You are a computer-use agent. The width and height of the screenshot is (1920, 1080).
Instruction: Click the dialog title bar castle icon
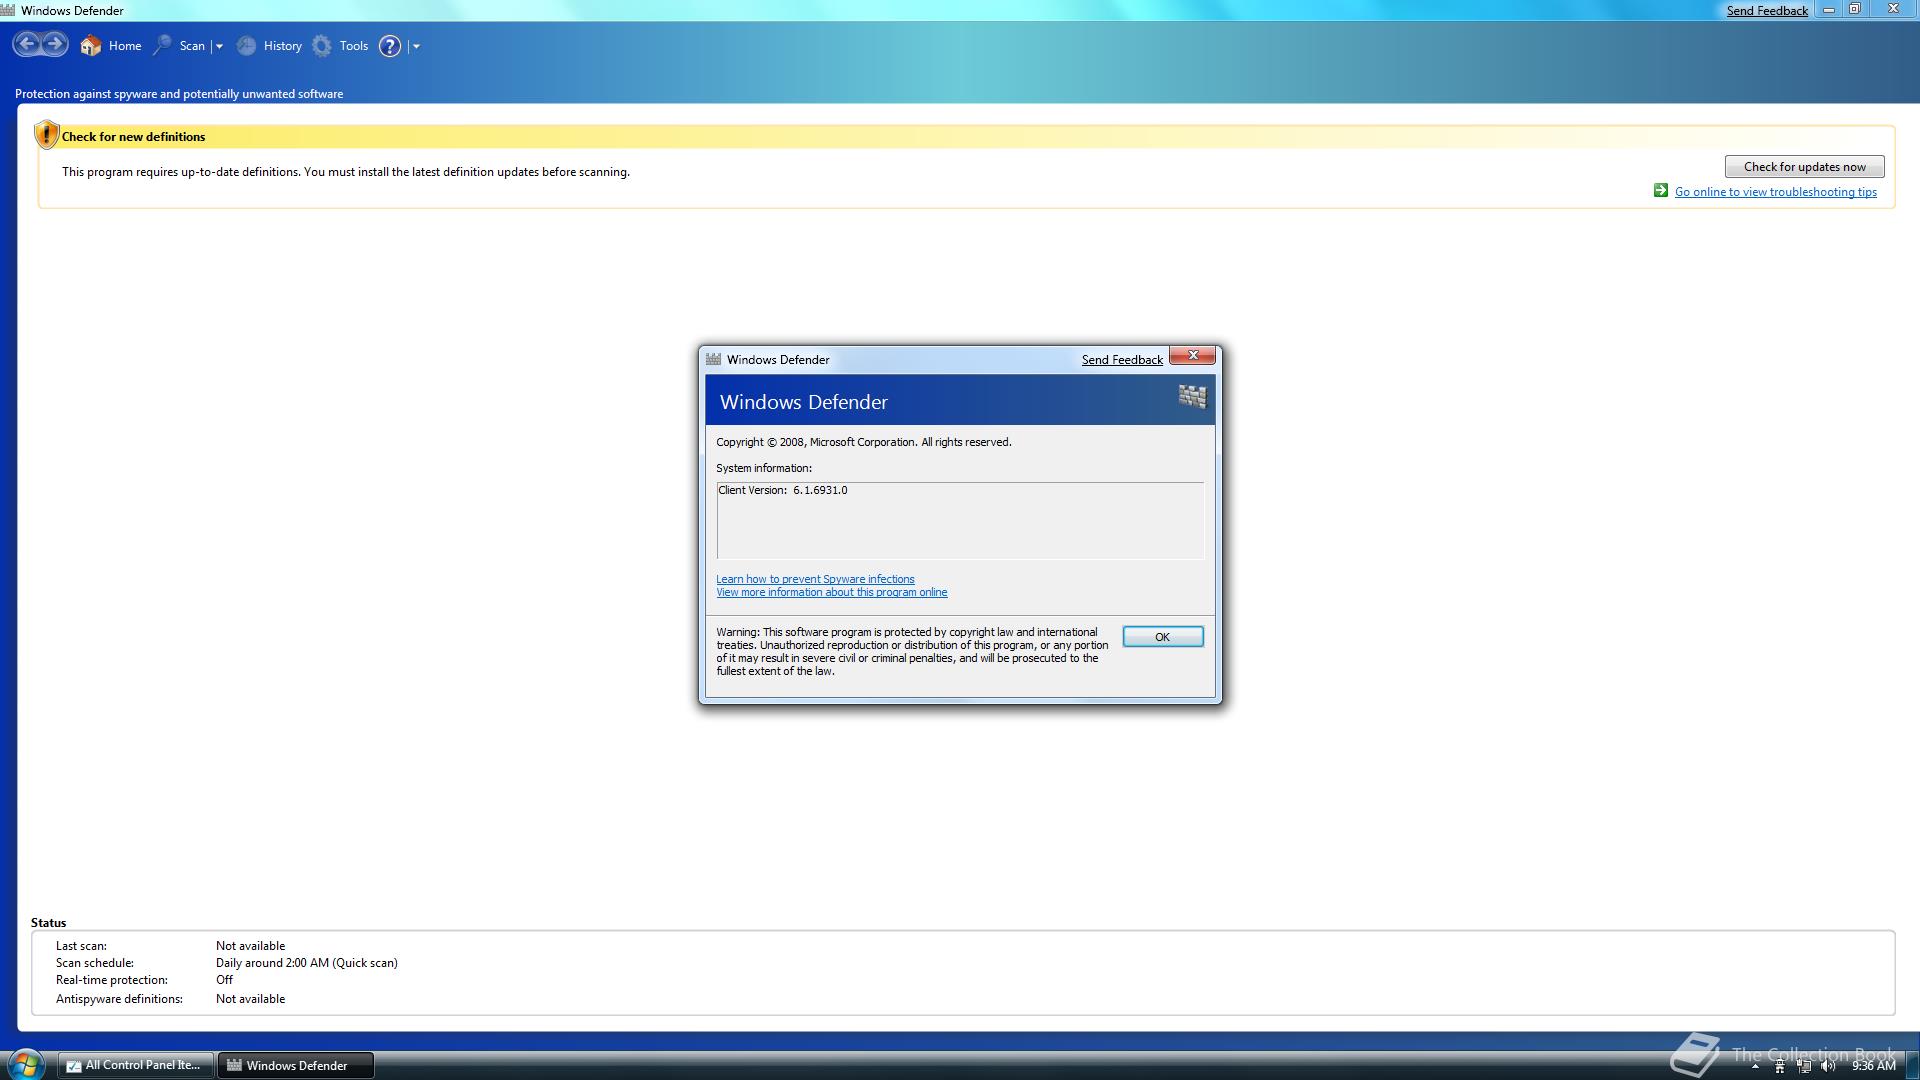[x=713, y=359]
